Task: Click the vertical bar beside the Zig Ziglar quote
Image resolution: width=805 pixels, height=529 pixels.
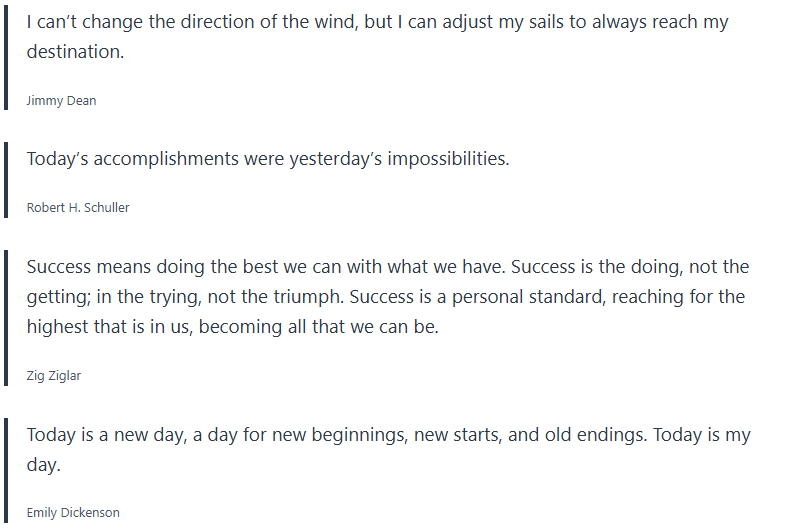Action: 5,317
